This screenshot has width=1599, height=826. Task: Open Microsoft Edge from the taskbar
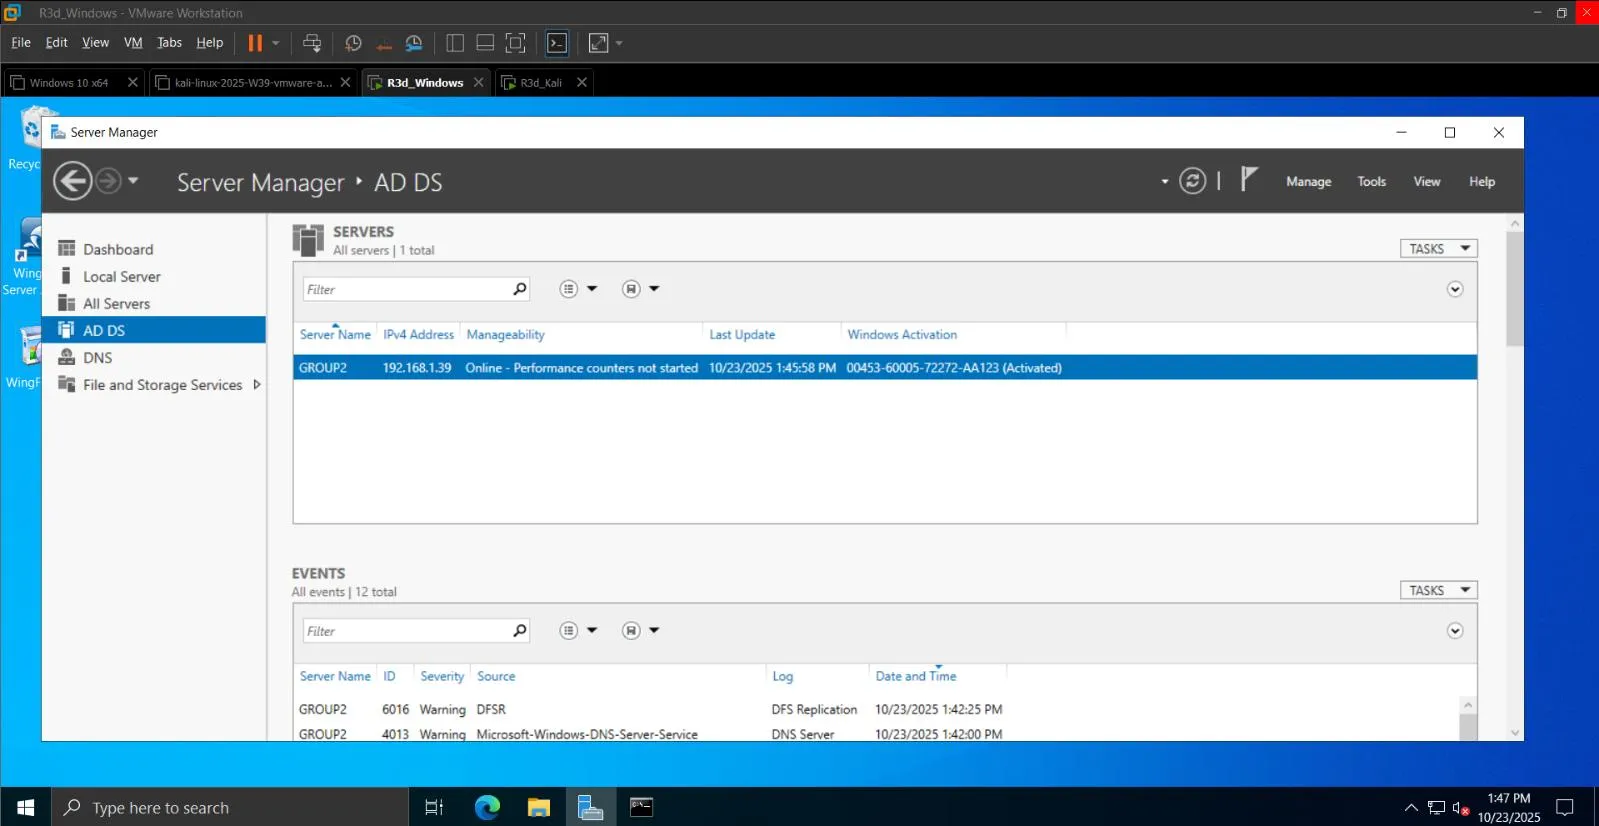coord(487,807)
